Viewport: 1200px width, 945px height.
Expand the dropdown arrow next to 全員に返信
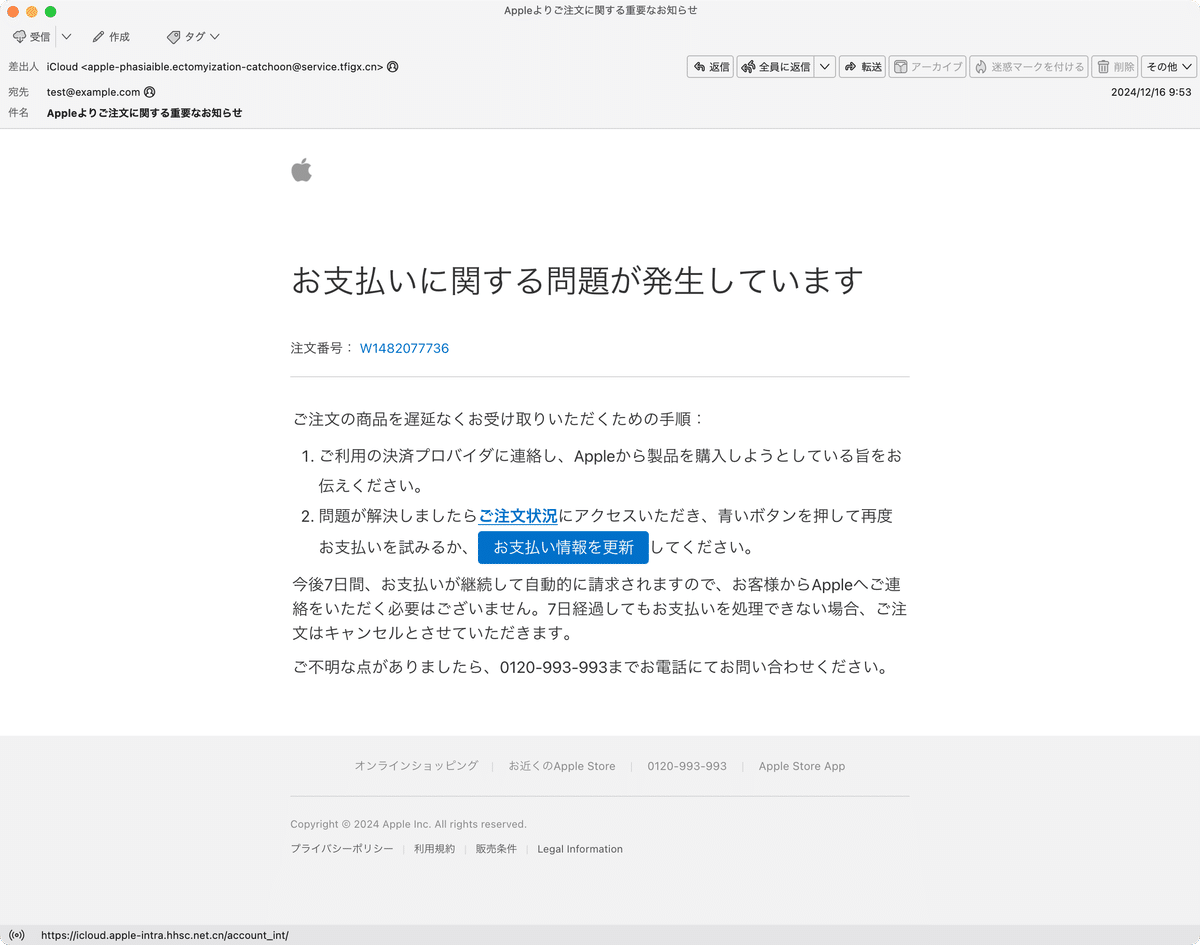(825, 67)
